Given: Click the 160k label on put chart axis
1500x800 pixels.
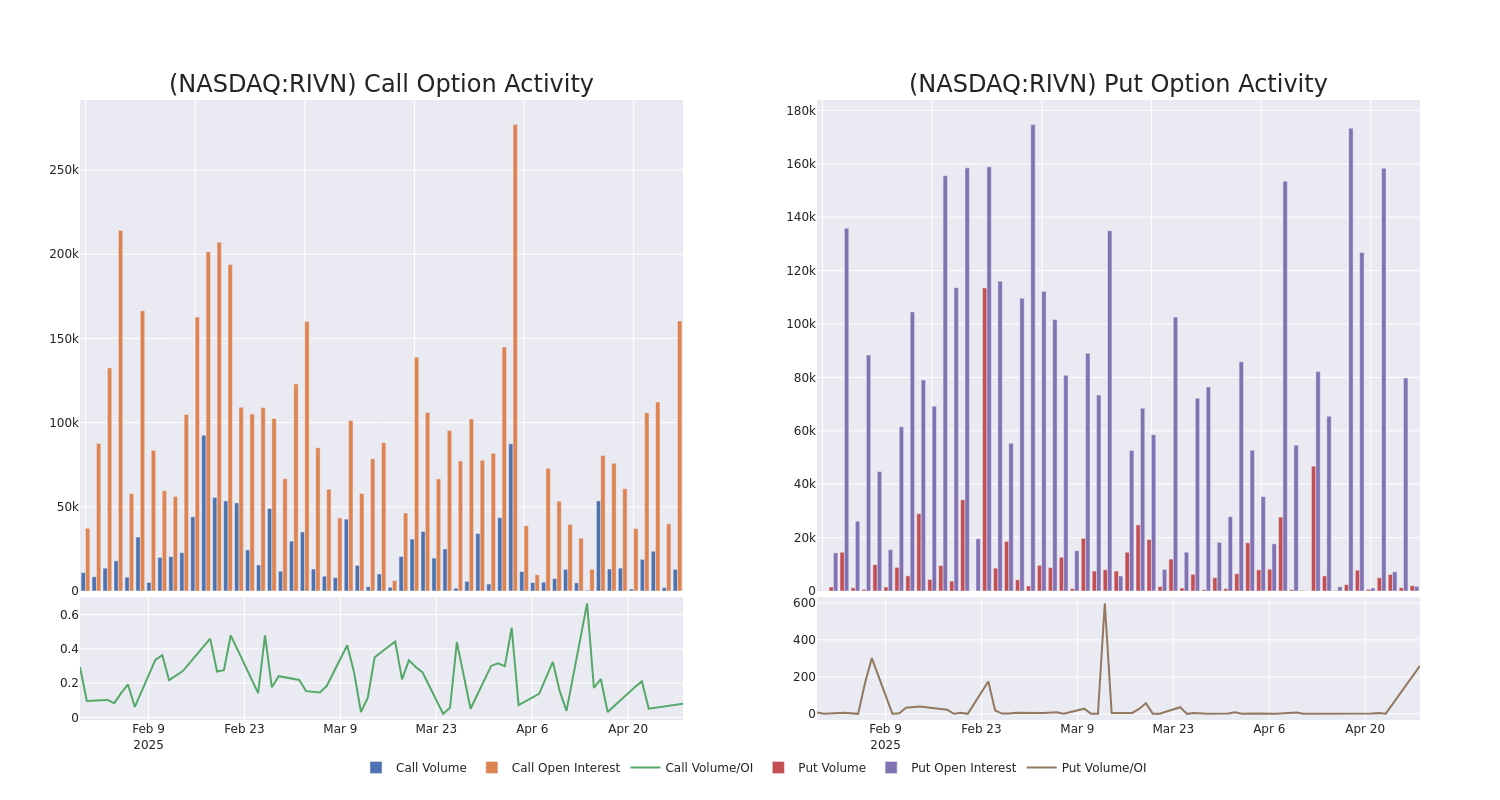Looking at the screenshot, I should [801, 163].
